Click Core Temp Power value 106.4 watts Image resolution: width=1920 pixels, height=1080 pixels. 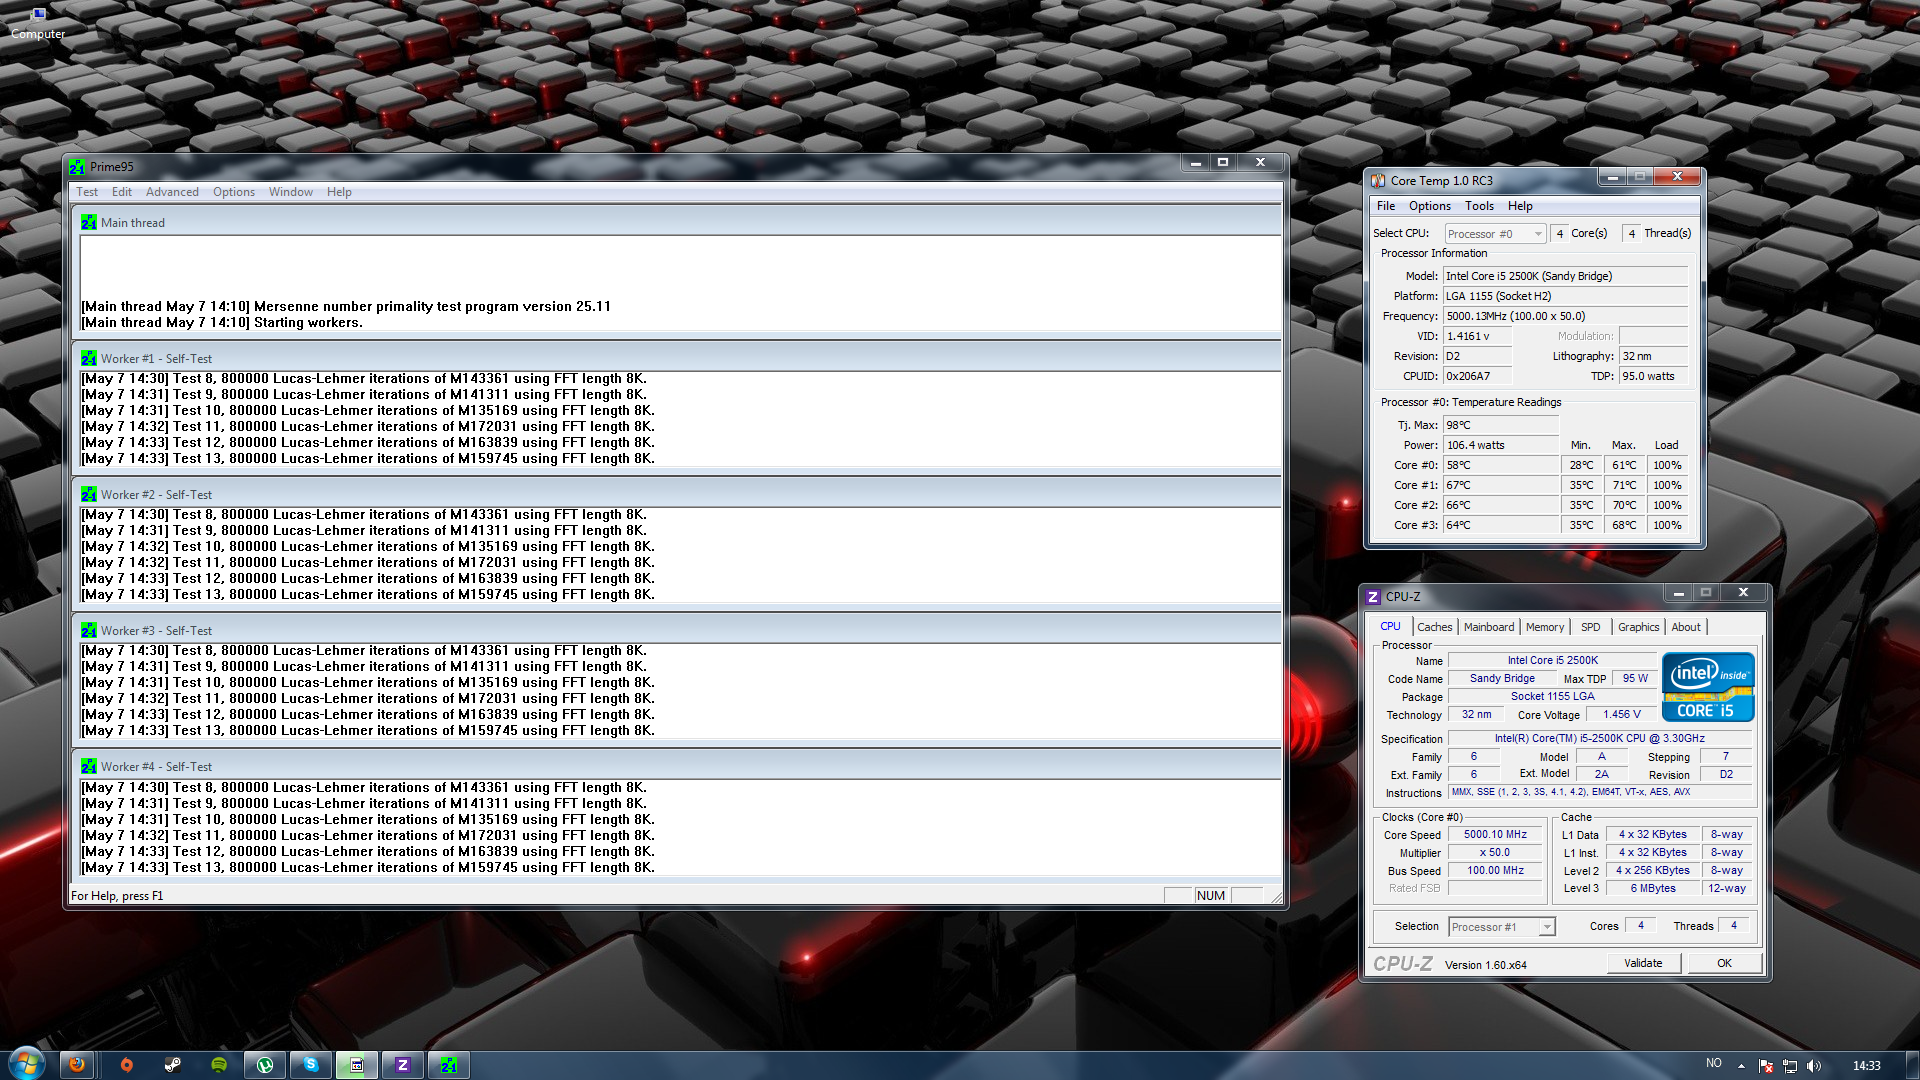1500,445
